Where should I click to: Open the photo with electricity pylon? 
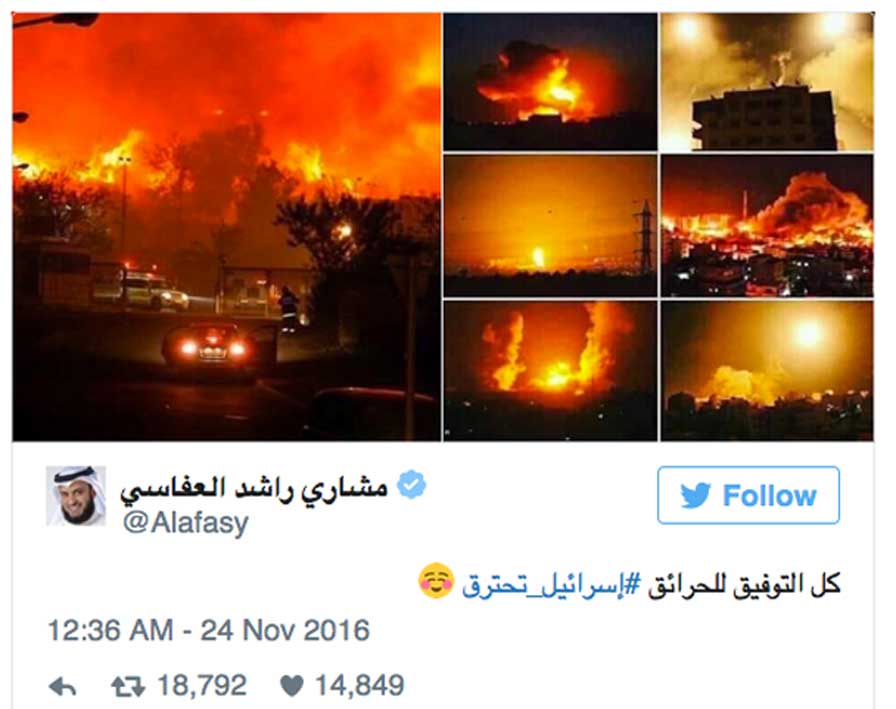point(550,226)
